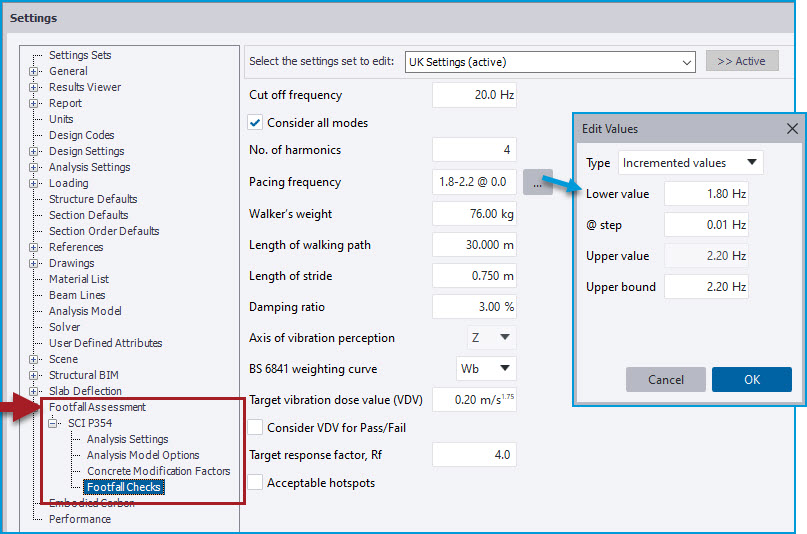Viewport: 807px width, 534px height.
Task: Cancel the Edit Values dialog
Action: click(666, 380)
